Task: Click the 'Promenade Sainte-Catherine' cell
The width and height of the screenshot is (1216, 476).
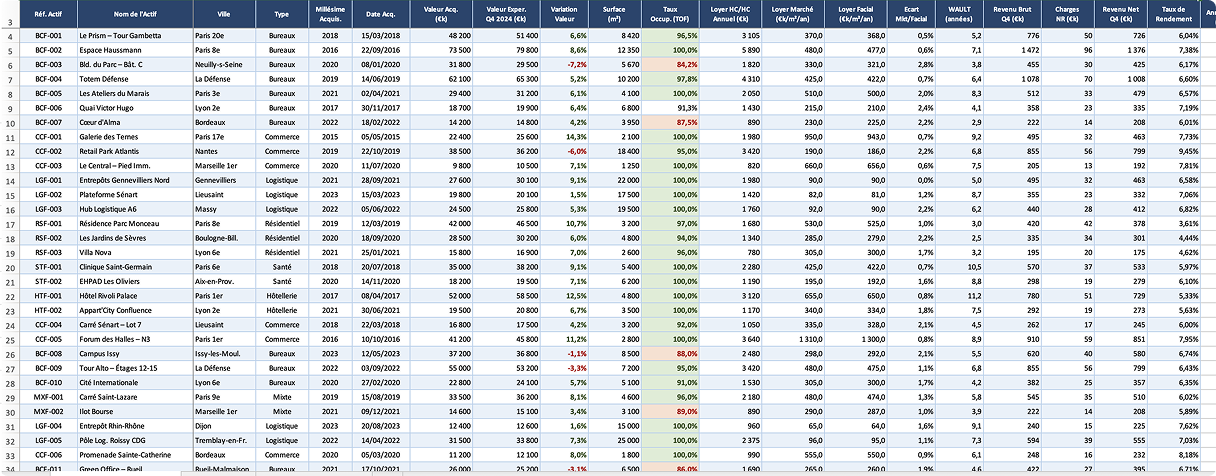Action: click(x=134, y=455)
